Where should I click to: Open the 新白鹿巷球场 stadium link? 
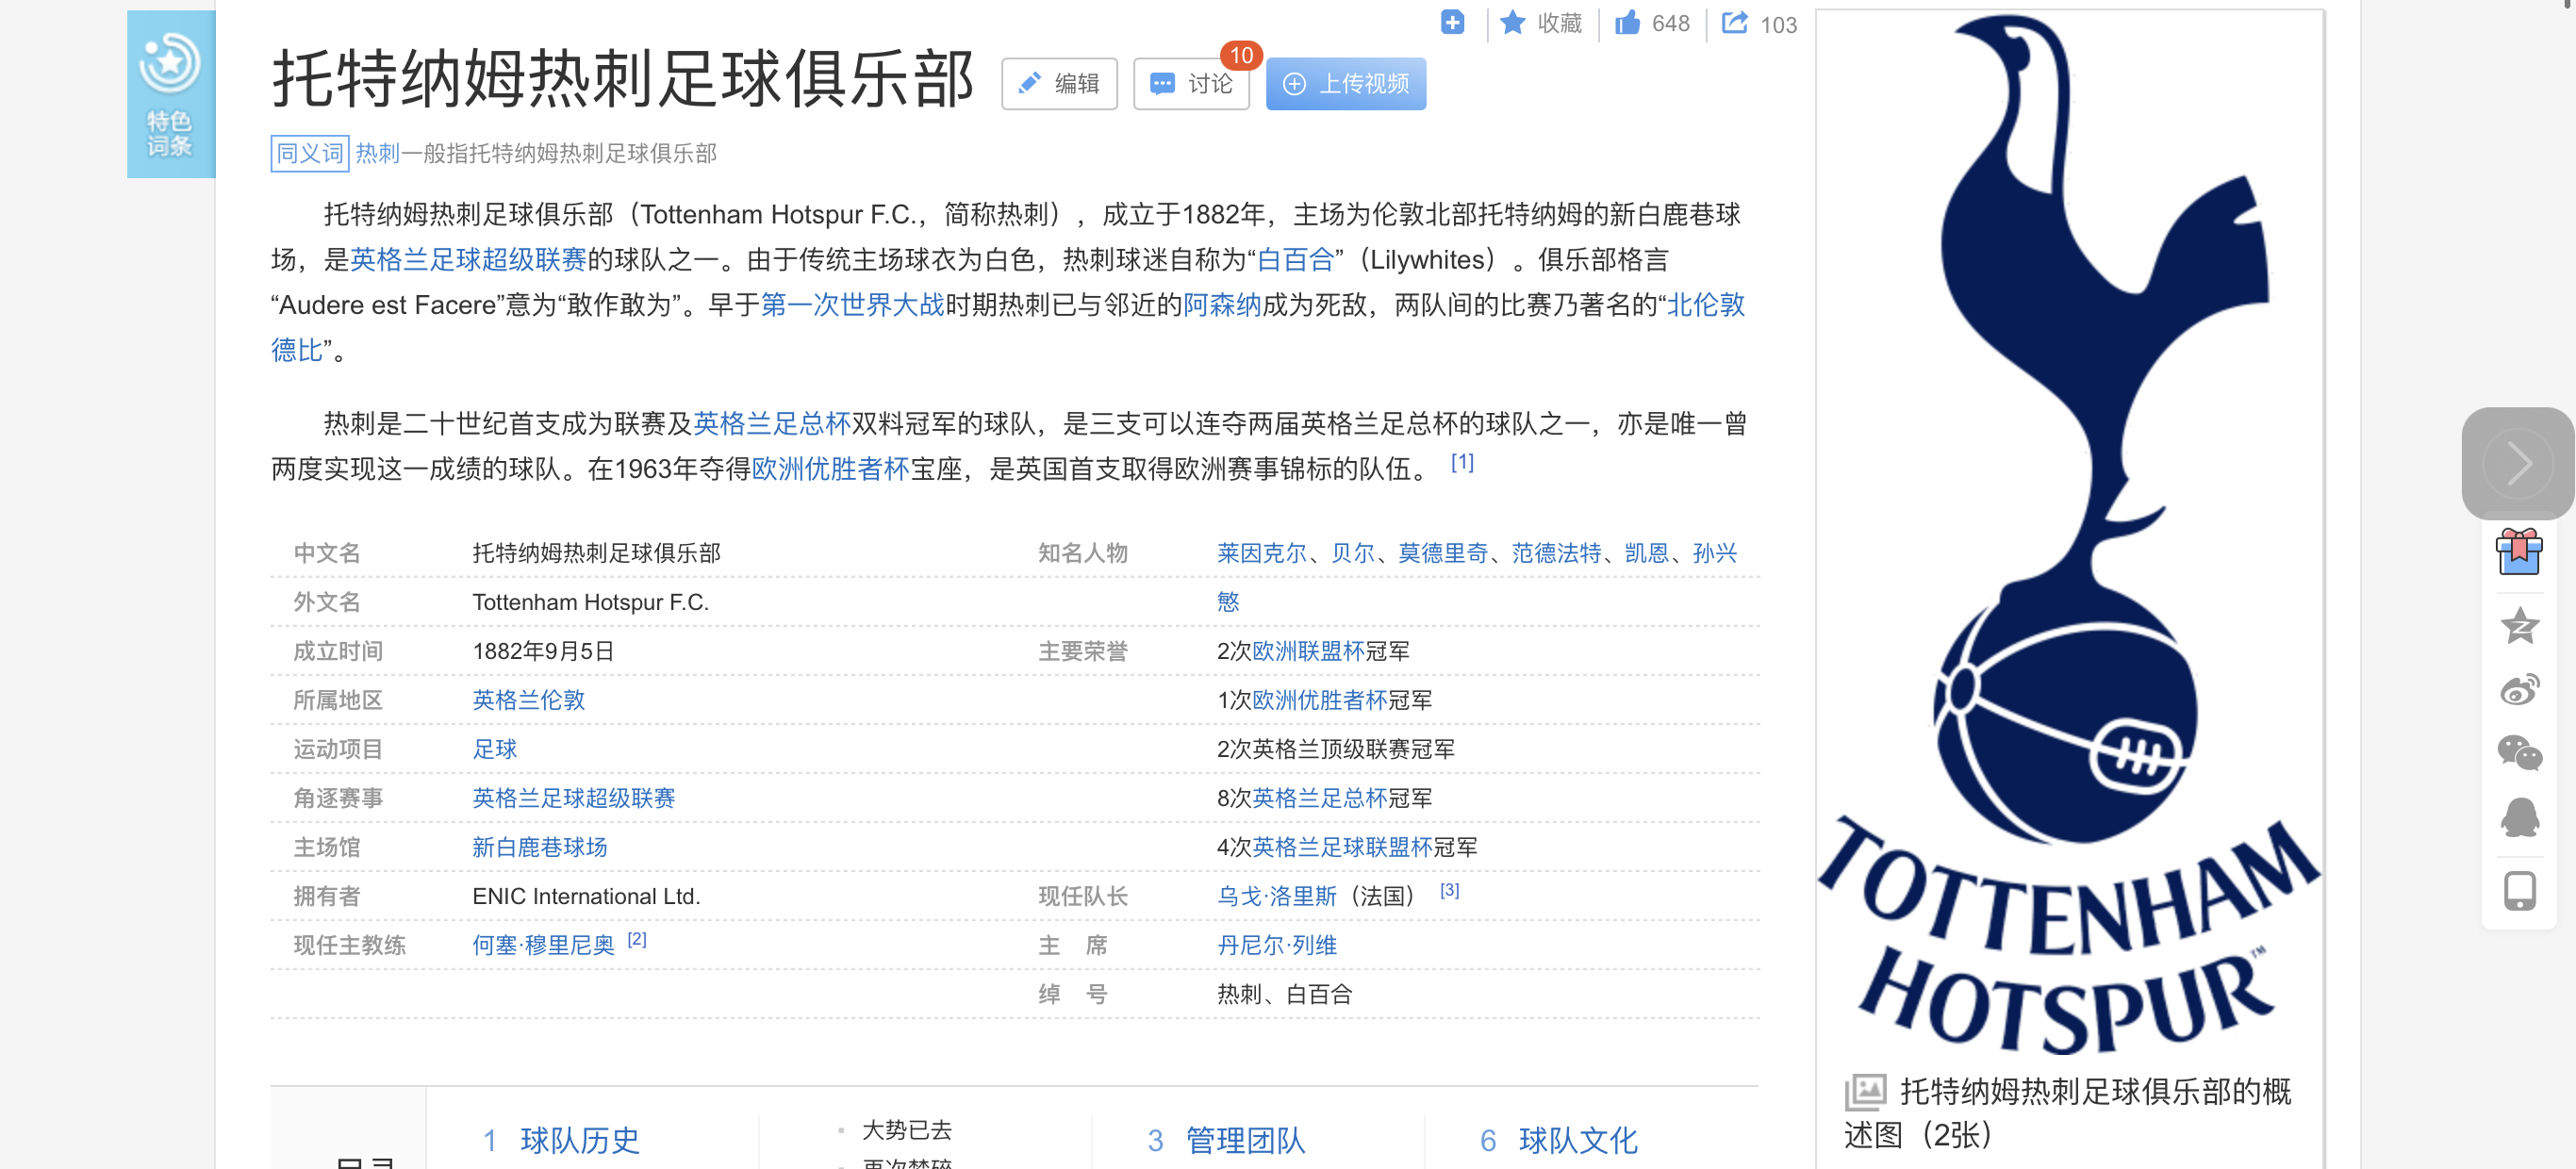coord(539,847)
